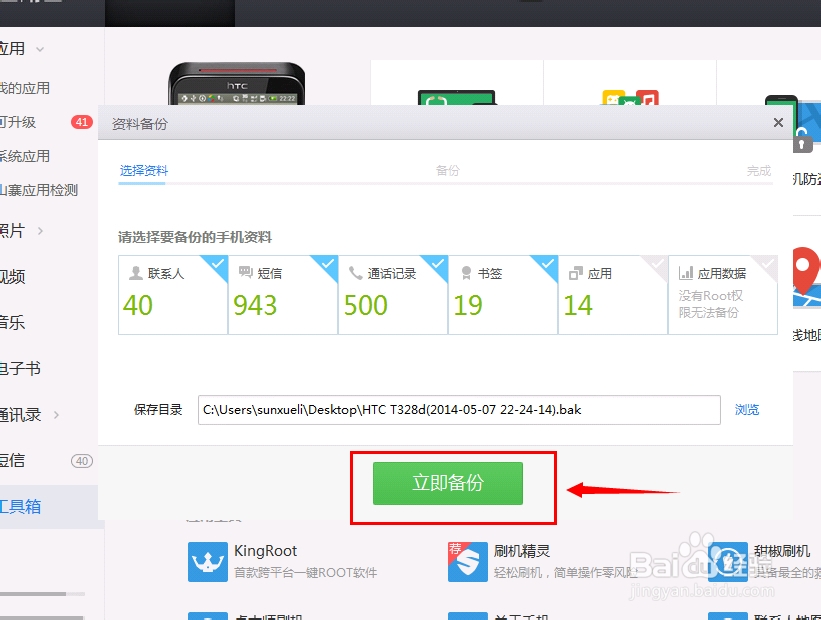Select the 备份 step tab
Viewport: 821px width, 620px height.
(447, 171)
